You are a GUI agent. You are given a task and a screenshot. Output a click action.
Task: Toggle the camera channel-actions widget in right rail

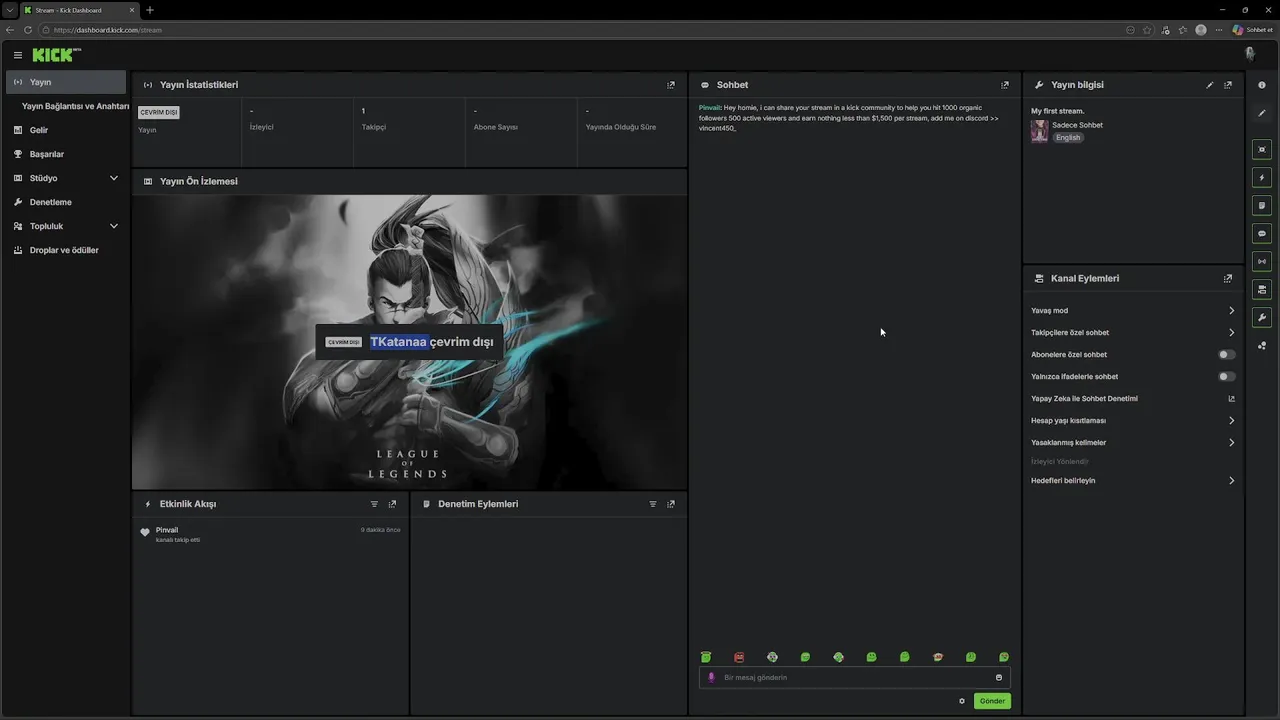click(x=1262, y=289)
